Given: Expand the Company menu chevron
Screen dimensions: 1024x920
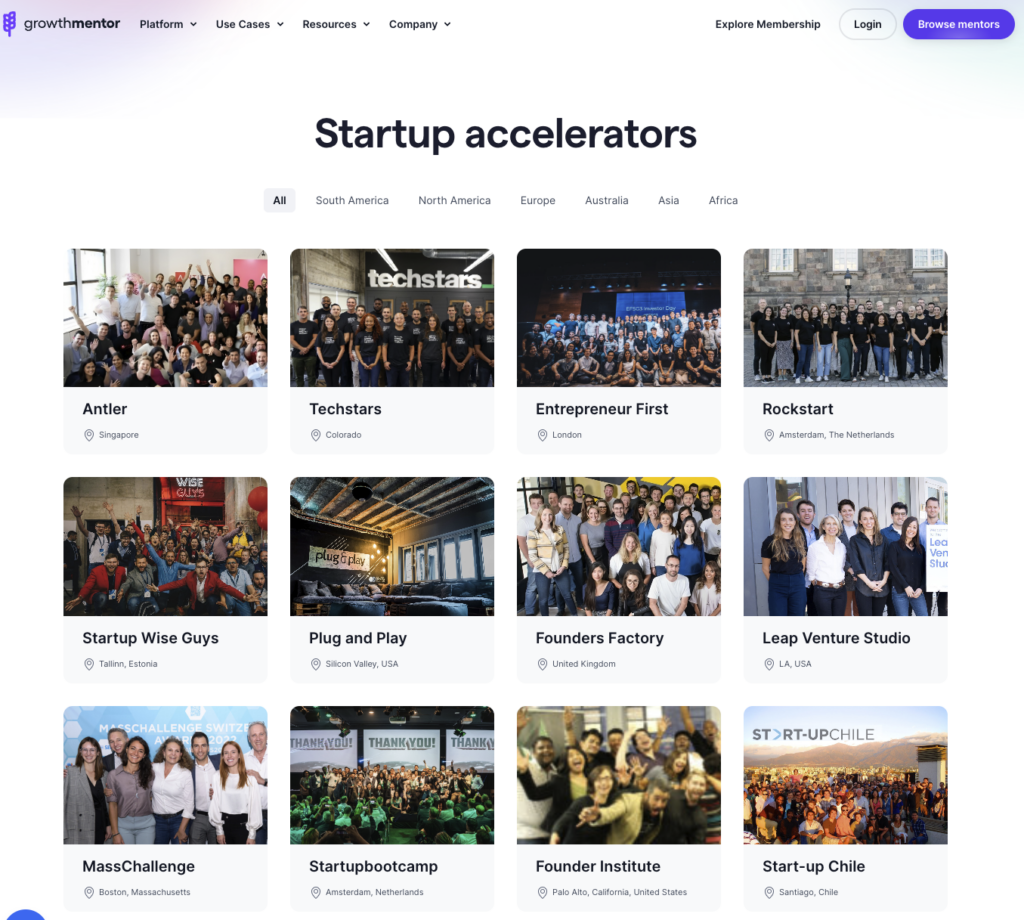Looking at the screenshot, I should tap(447, 24).
